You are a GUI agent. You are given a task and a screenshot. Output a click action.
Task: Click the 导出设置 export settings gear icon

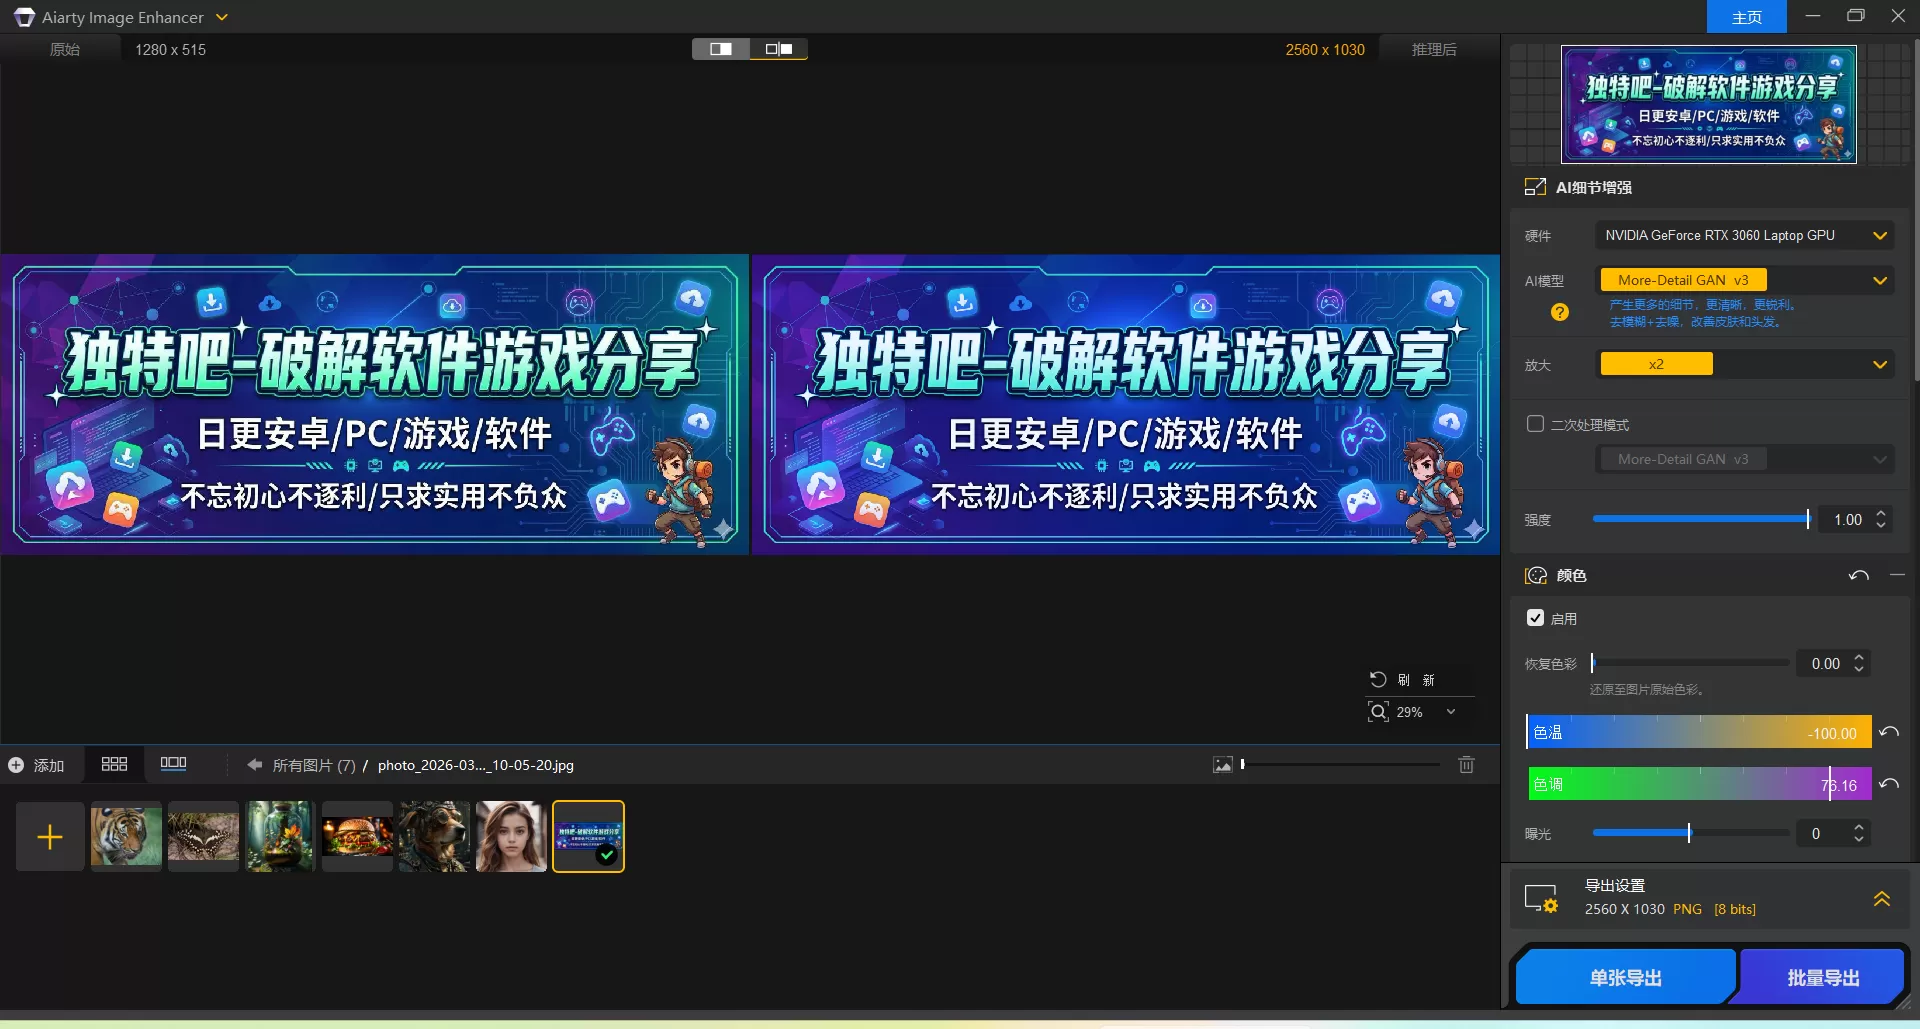coord(1541,897)
